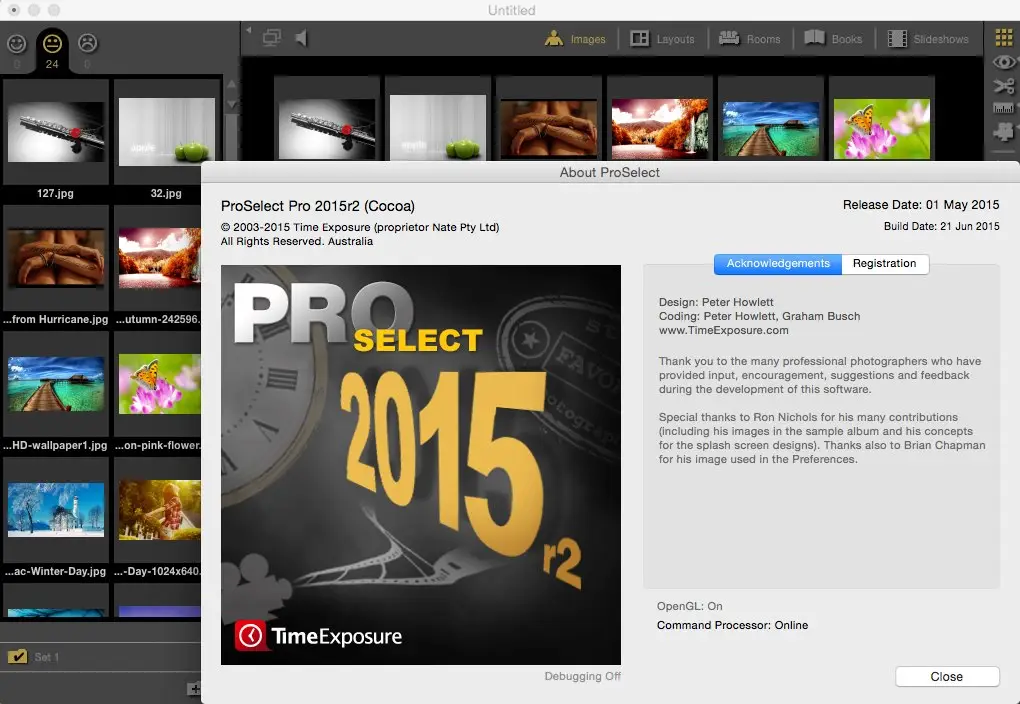Click the autumn waterfall image in the main view

[660, 129]
